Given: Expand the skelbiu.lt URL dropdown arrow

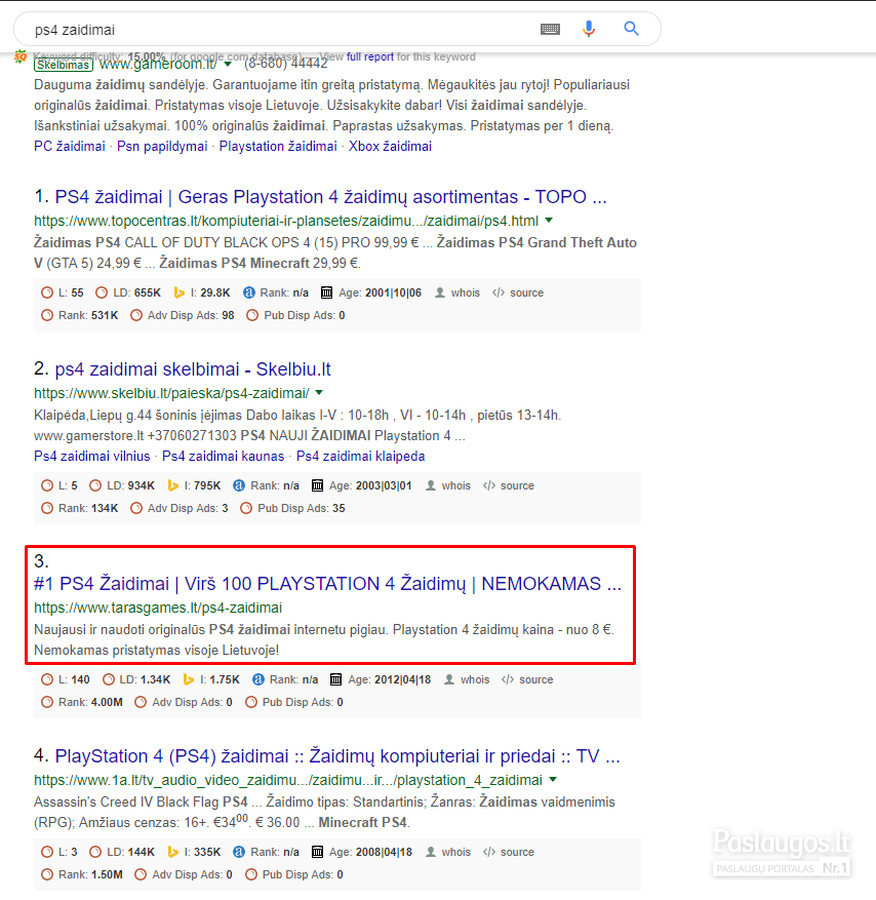Looking at the screenshot, I should click(x=319, y=393).
